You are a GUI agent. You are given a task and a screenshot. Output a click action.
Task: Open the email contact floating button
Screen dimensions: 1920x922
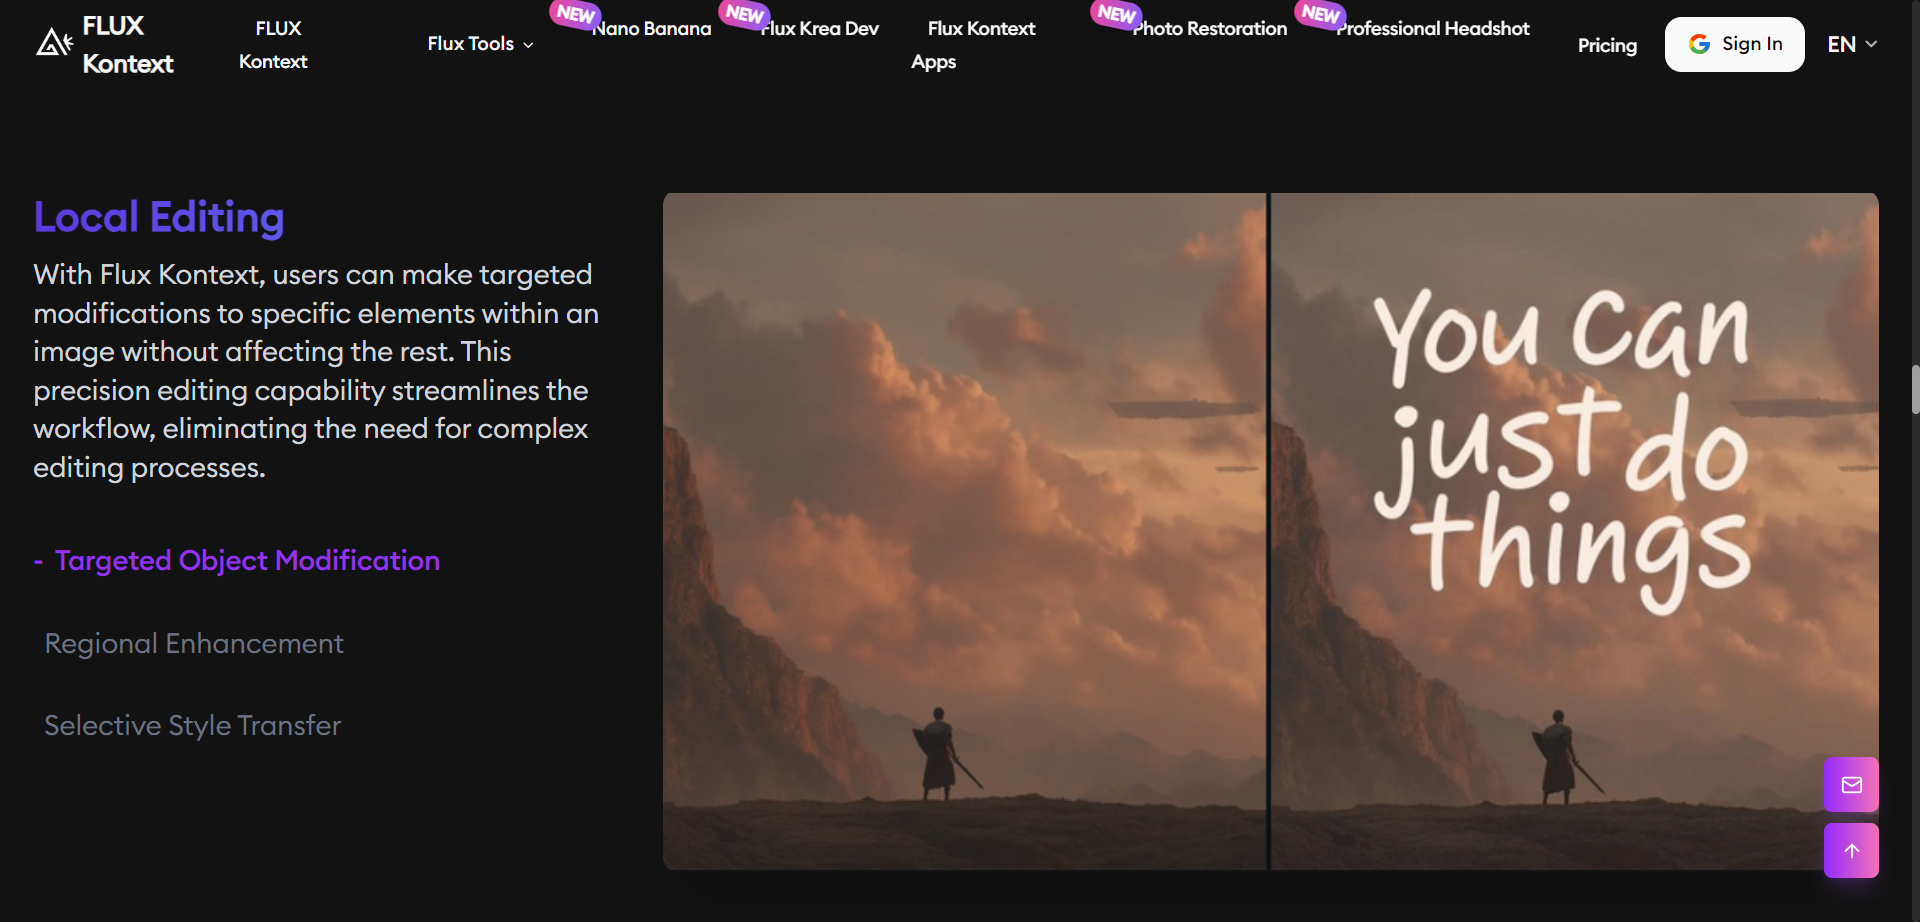[x=1851, y=785]
